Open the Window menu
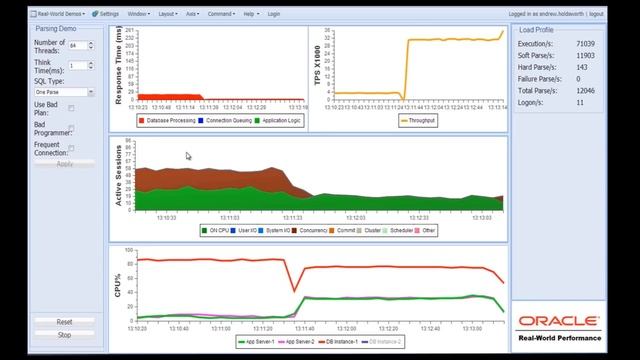Viewport: 640px width, 360px height. 139,14
